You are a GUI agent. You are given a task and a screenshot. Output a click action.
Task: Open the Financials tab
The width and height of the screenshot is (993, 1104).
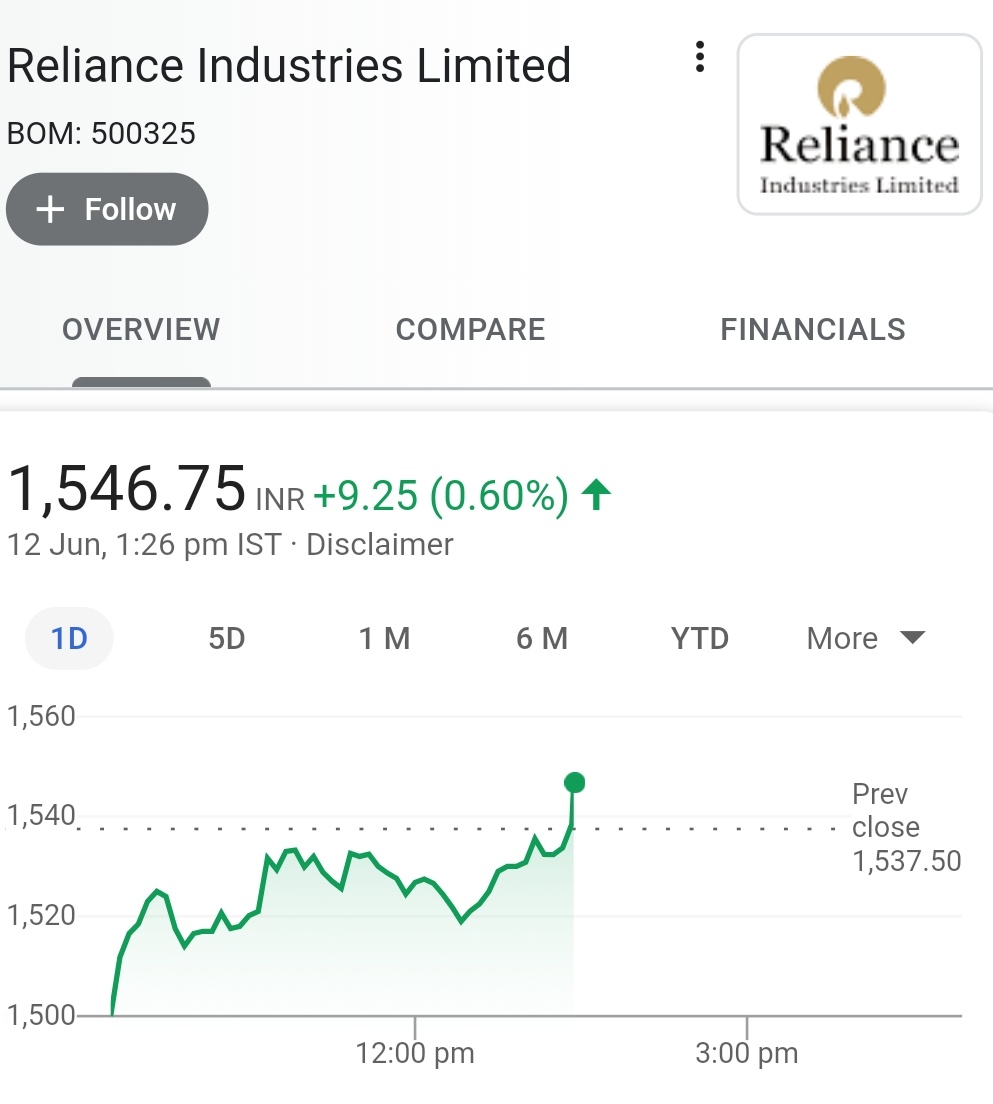pyautogui.click(x=813, y=330)
